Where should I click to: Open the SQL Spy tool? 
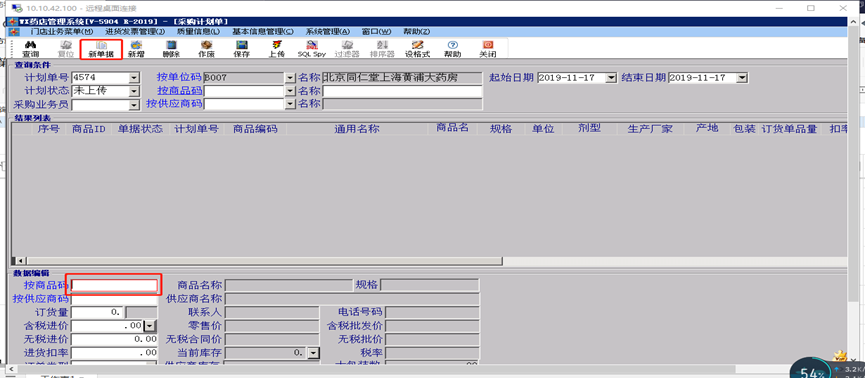312,49
